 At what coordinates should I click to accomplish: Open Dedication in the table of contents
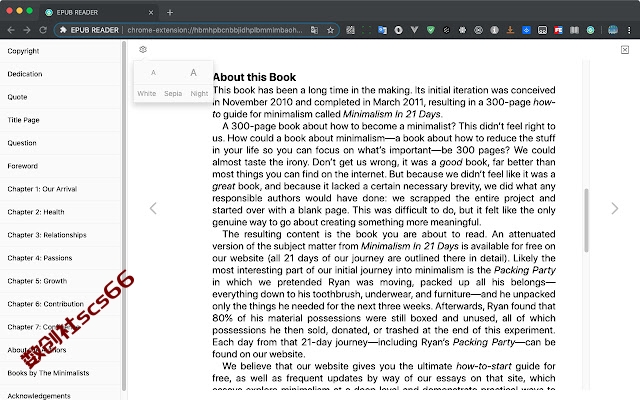click(60, 74)
